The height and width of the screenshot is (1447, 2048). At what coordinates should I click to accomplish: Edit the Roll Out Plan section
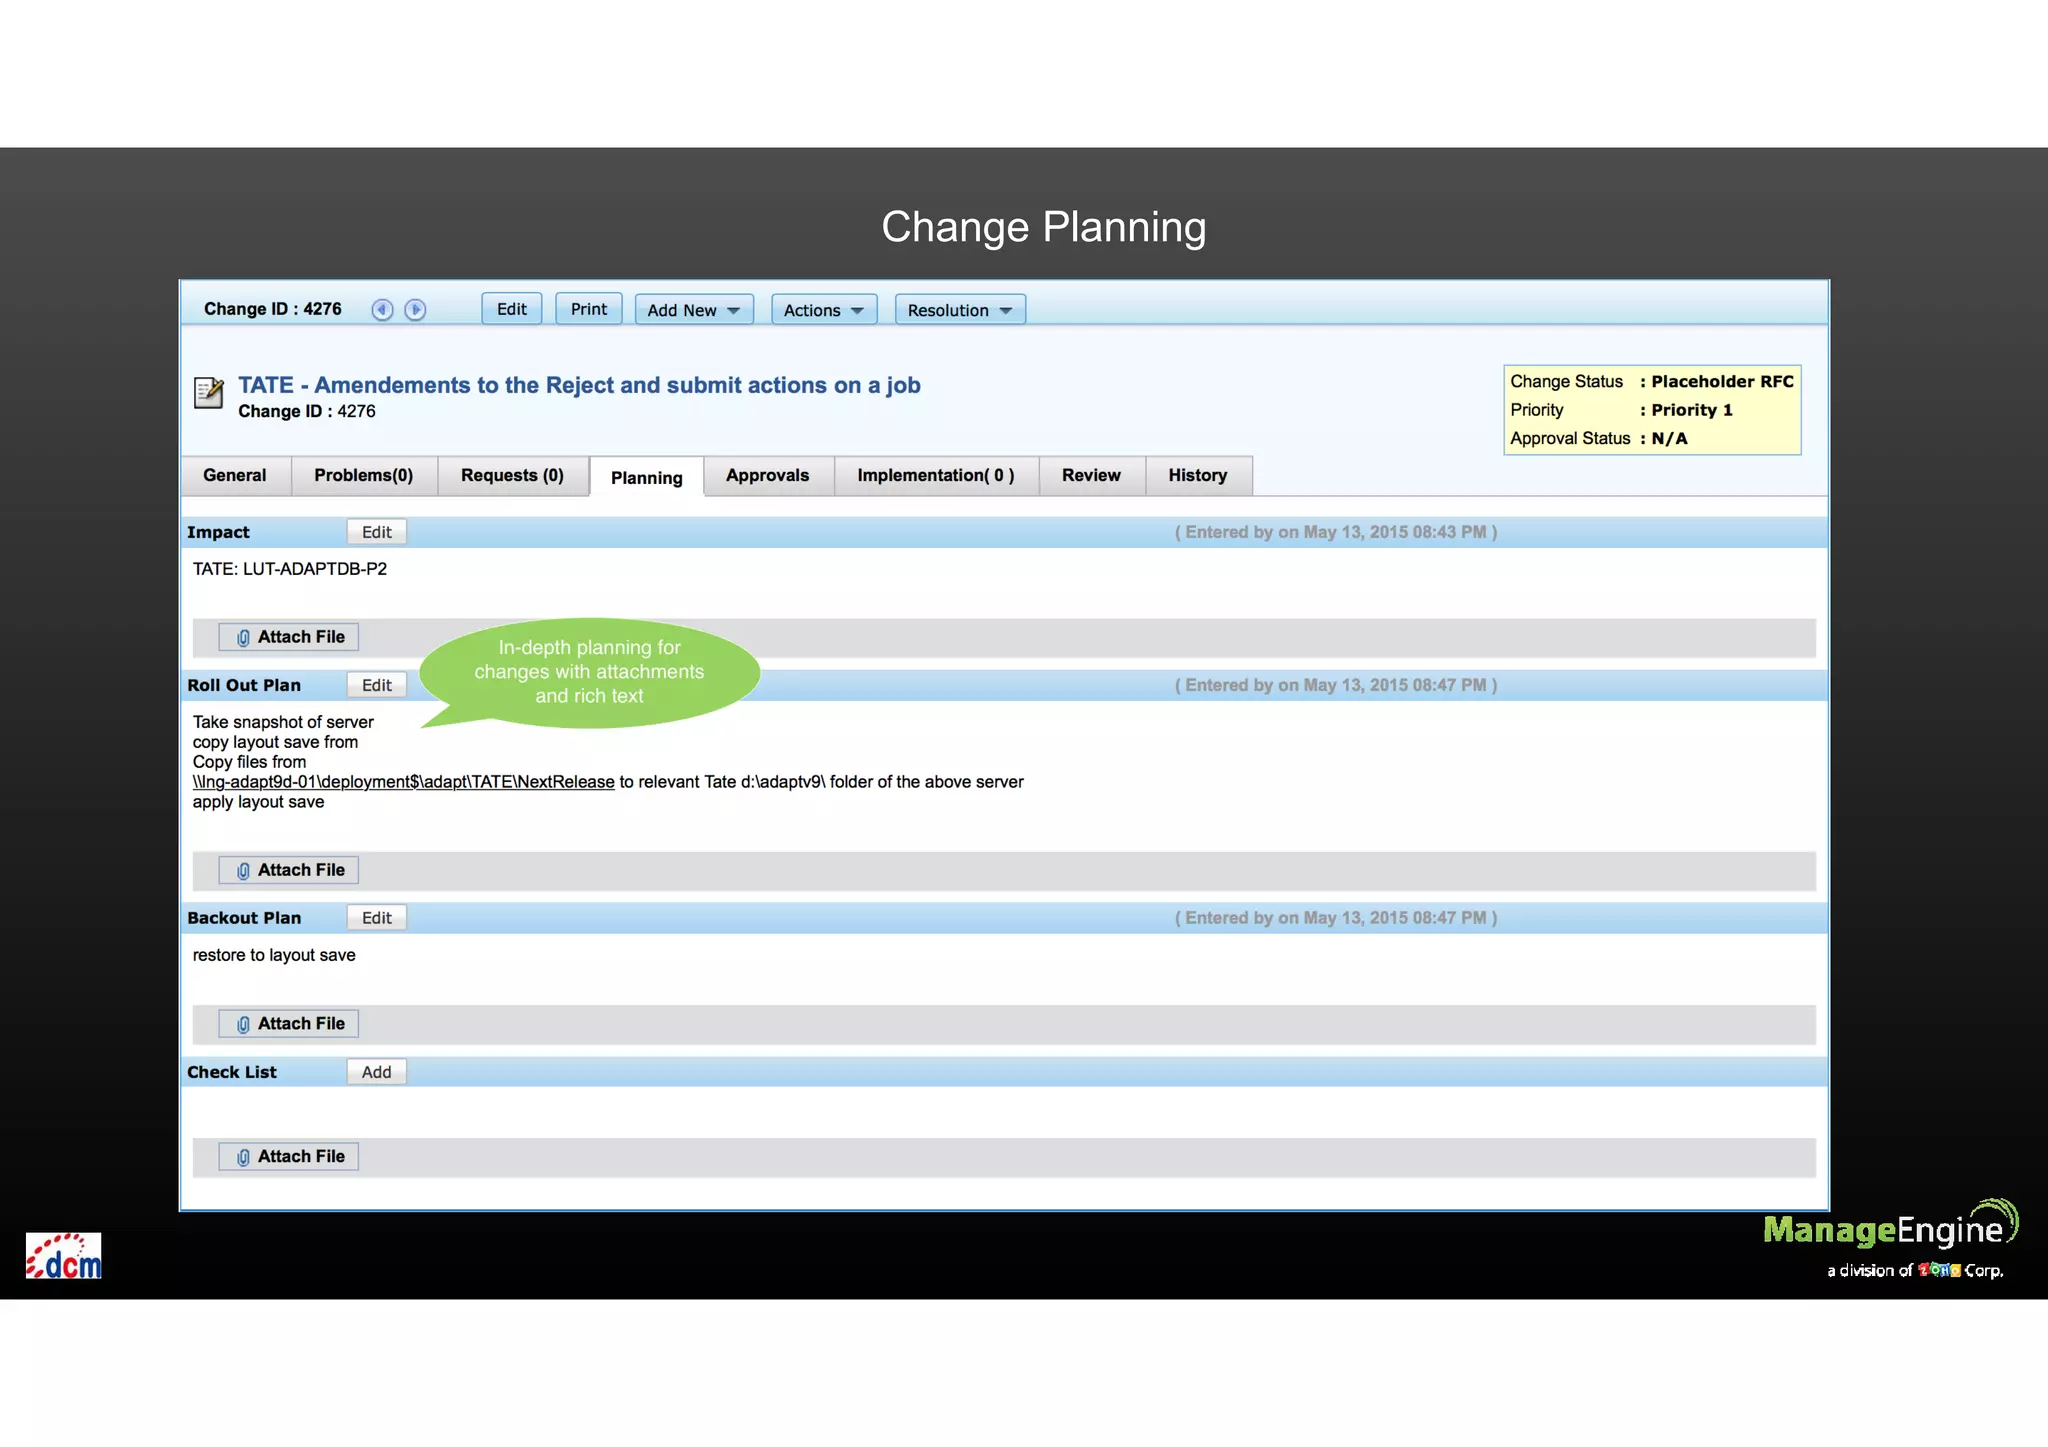click(377, 685)
